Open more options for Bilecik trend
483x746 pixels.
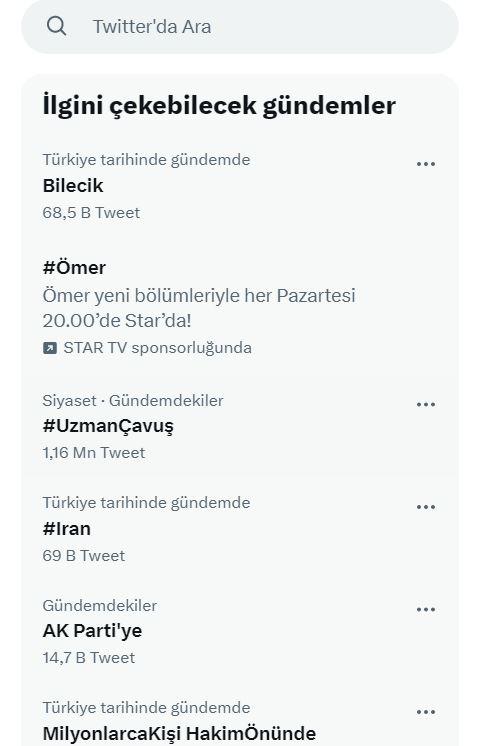[425, 164]
